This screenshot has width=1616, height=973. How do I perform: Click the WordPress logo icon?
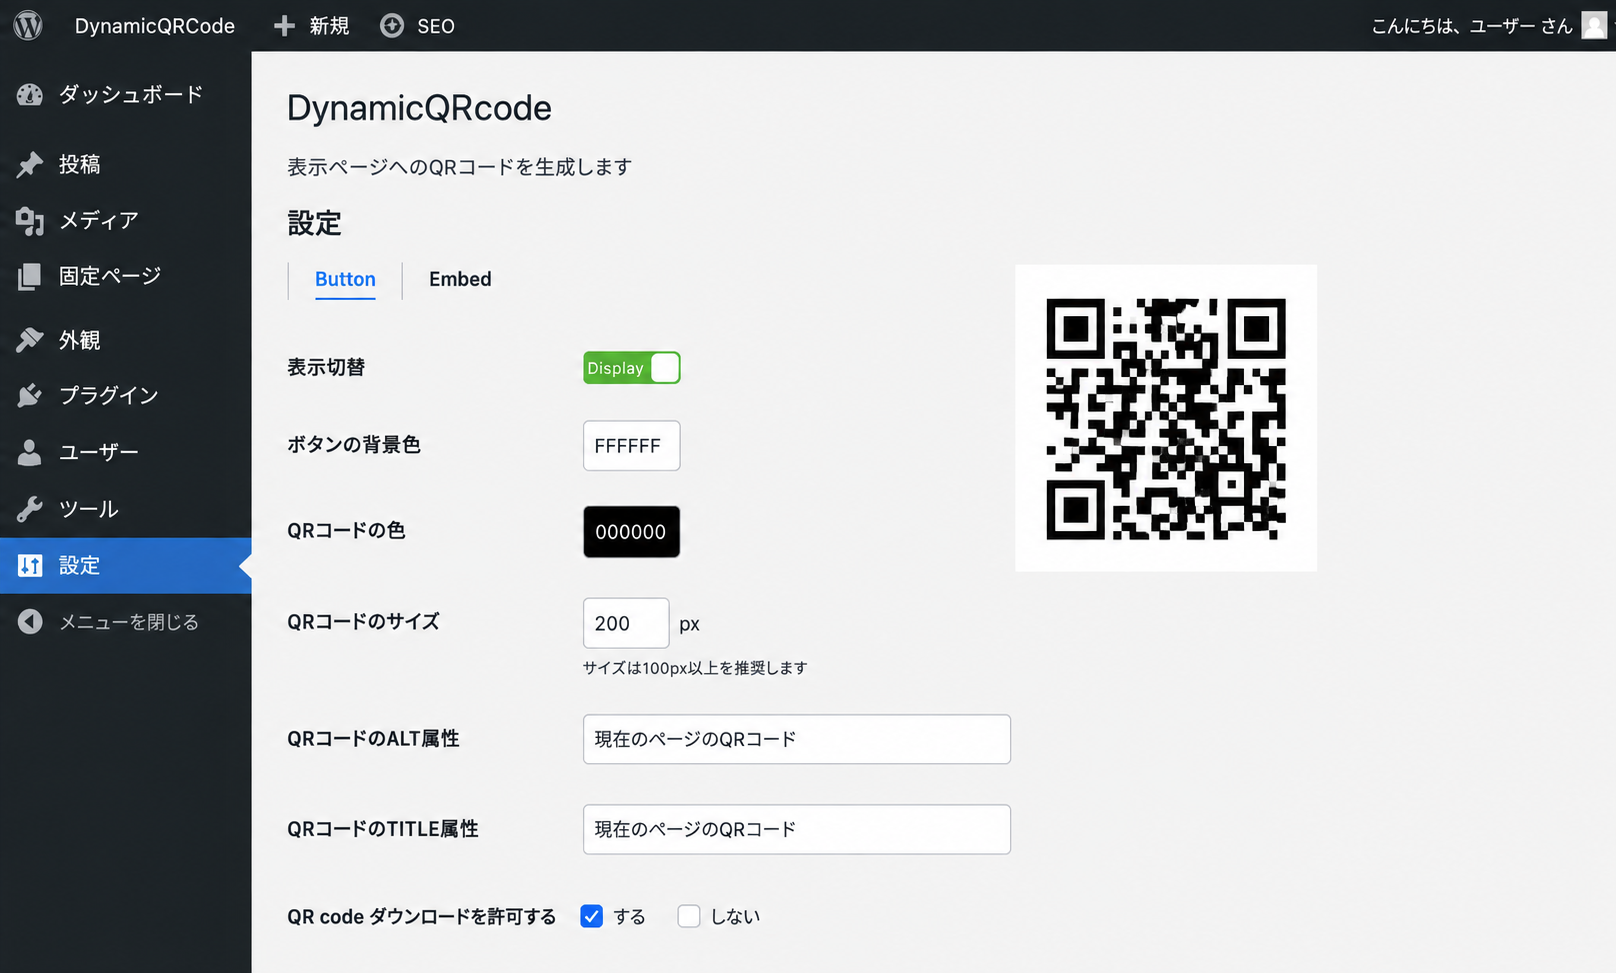pyautogui.click(x=28, y=25)
